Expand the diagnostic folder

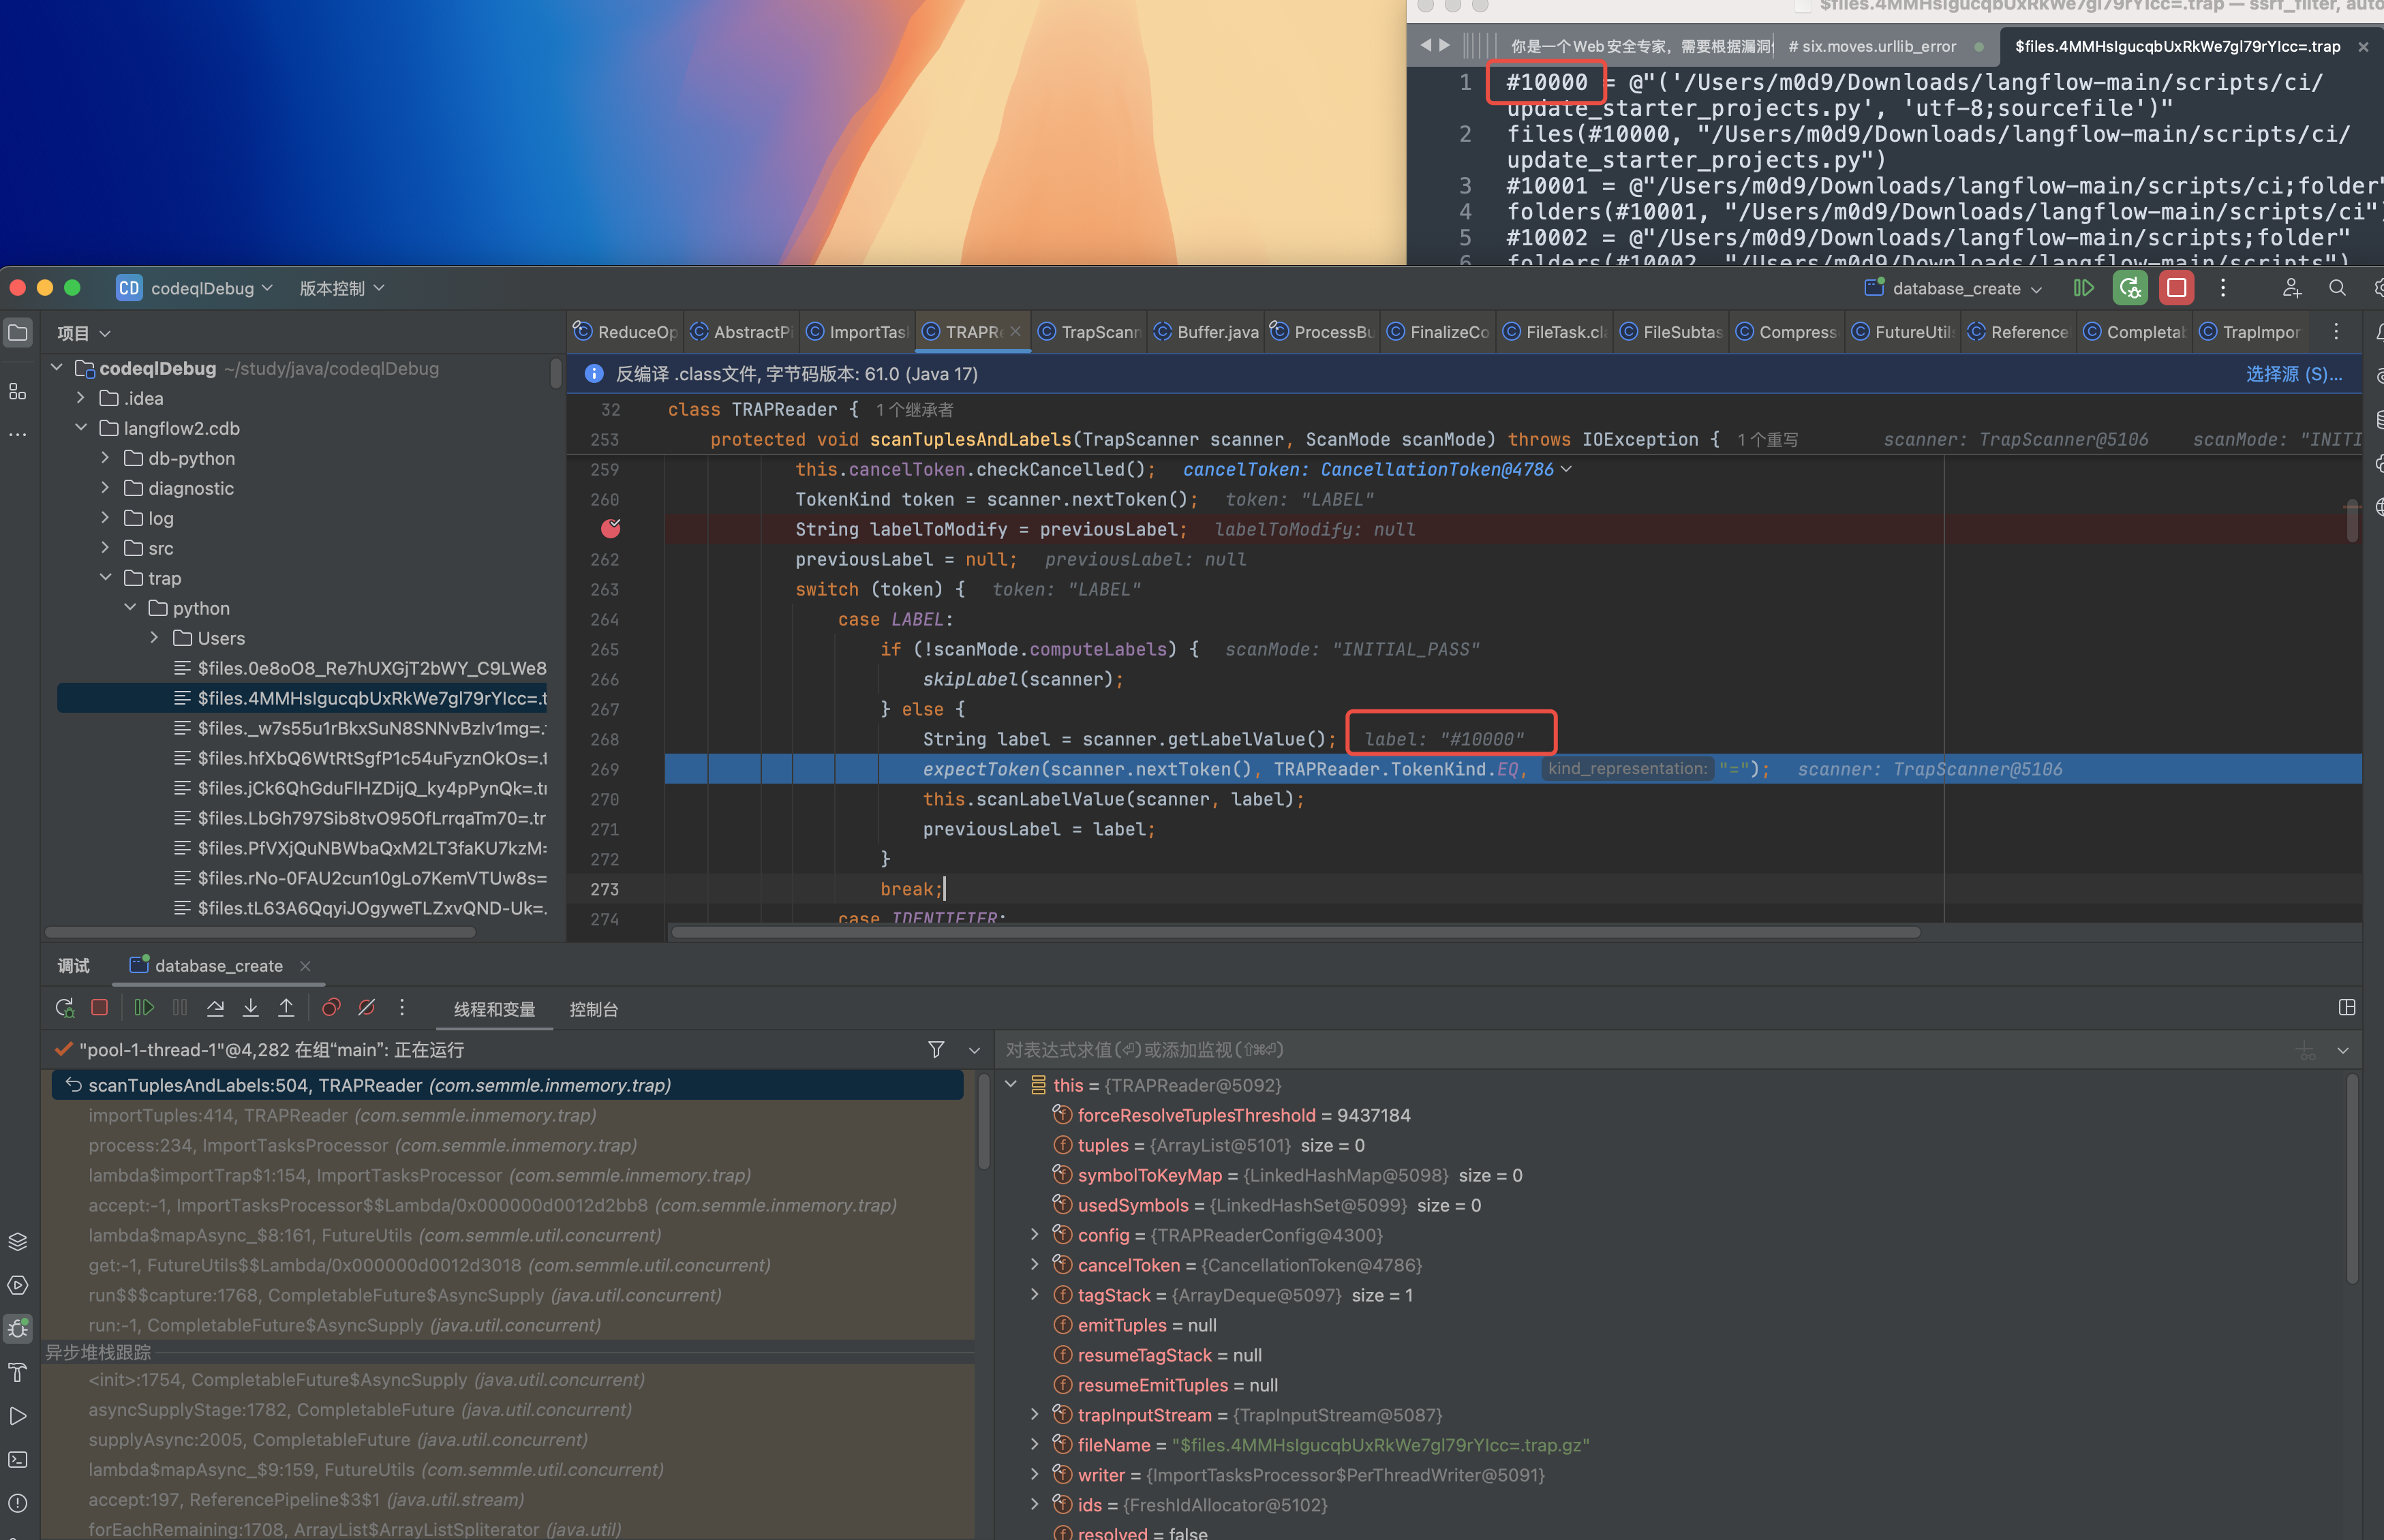click(x=105, y=488)
